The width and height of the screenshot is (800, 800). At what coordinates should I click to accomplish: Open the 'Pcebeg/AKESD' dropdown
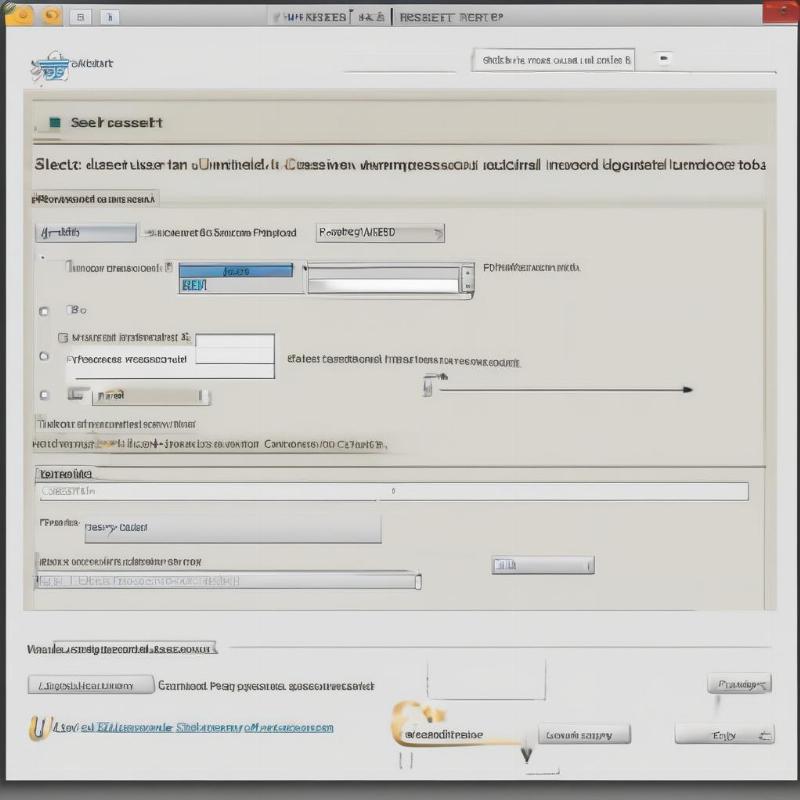(x=380, y=233)
